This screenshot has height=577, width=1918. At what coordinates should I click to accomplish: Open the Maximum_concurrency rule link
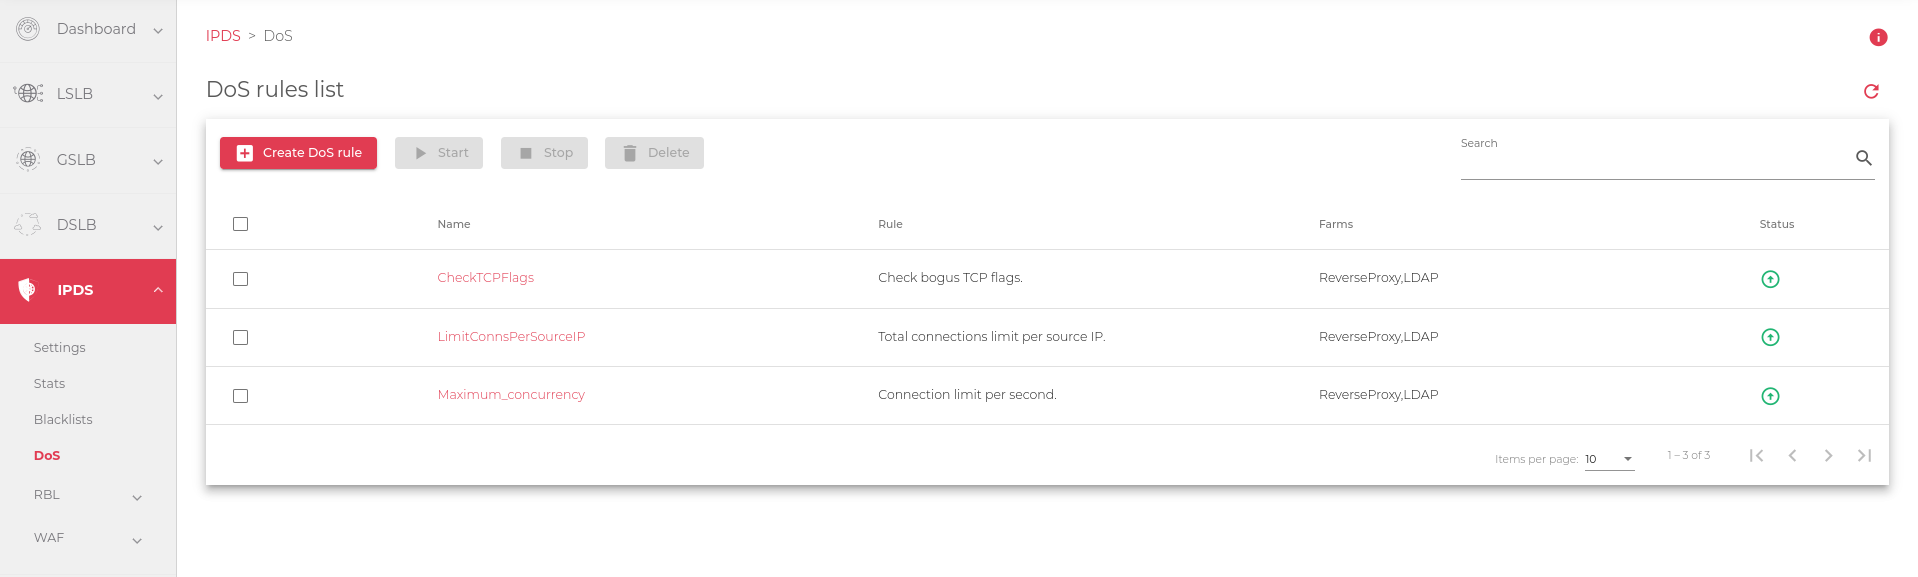click(511, 395)
